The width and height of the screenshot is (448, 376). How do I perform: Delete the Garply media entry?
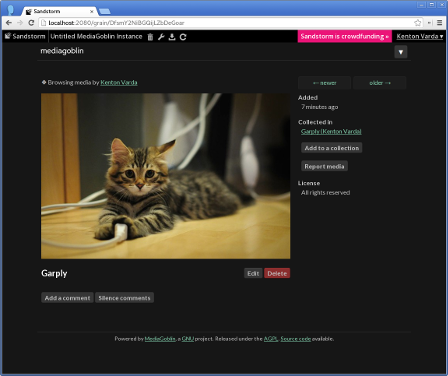click(x=277, y=273)
